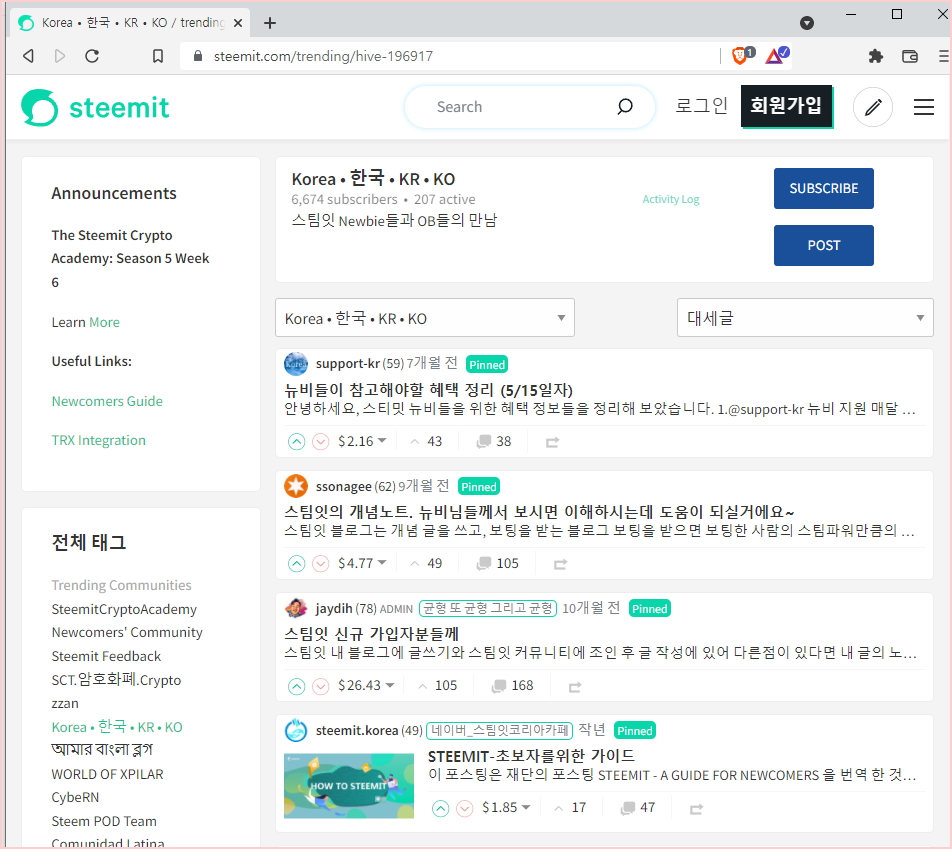
Task: Open post titled 스팀잇 신규 가입자분들께
Action: [372, 634]
